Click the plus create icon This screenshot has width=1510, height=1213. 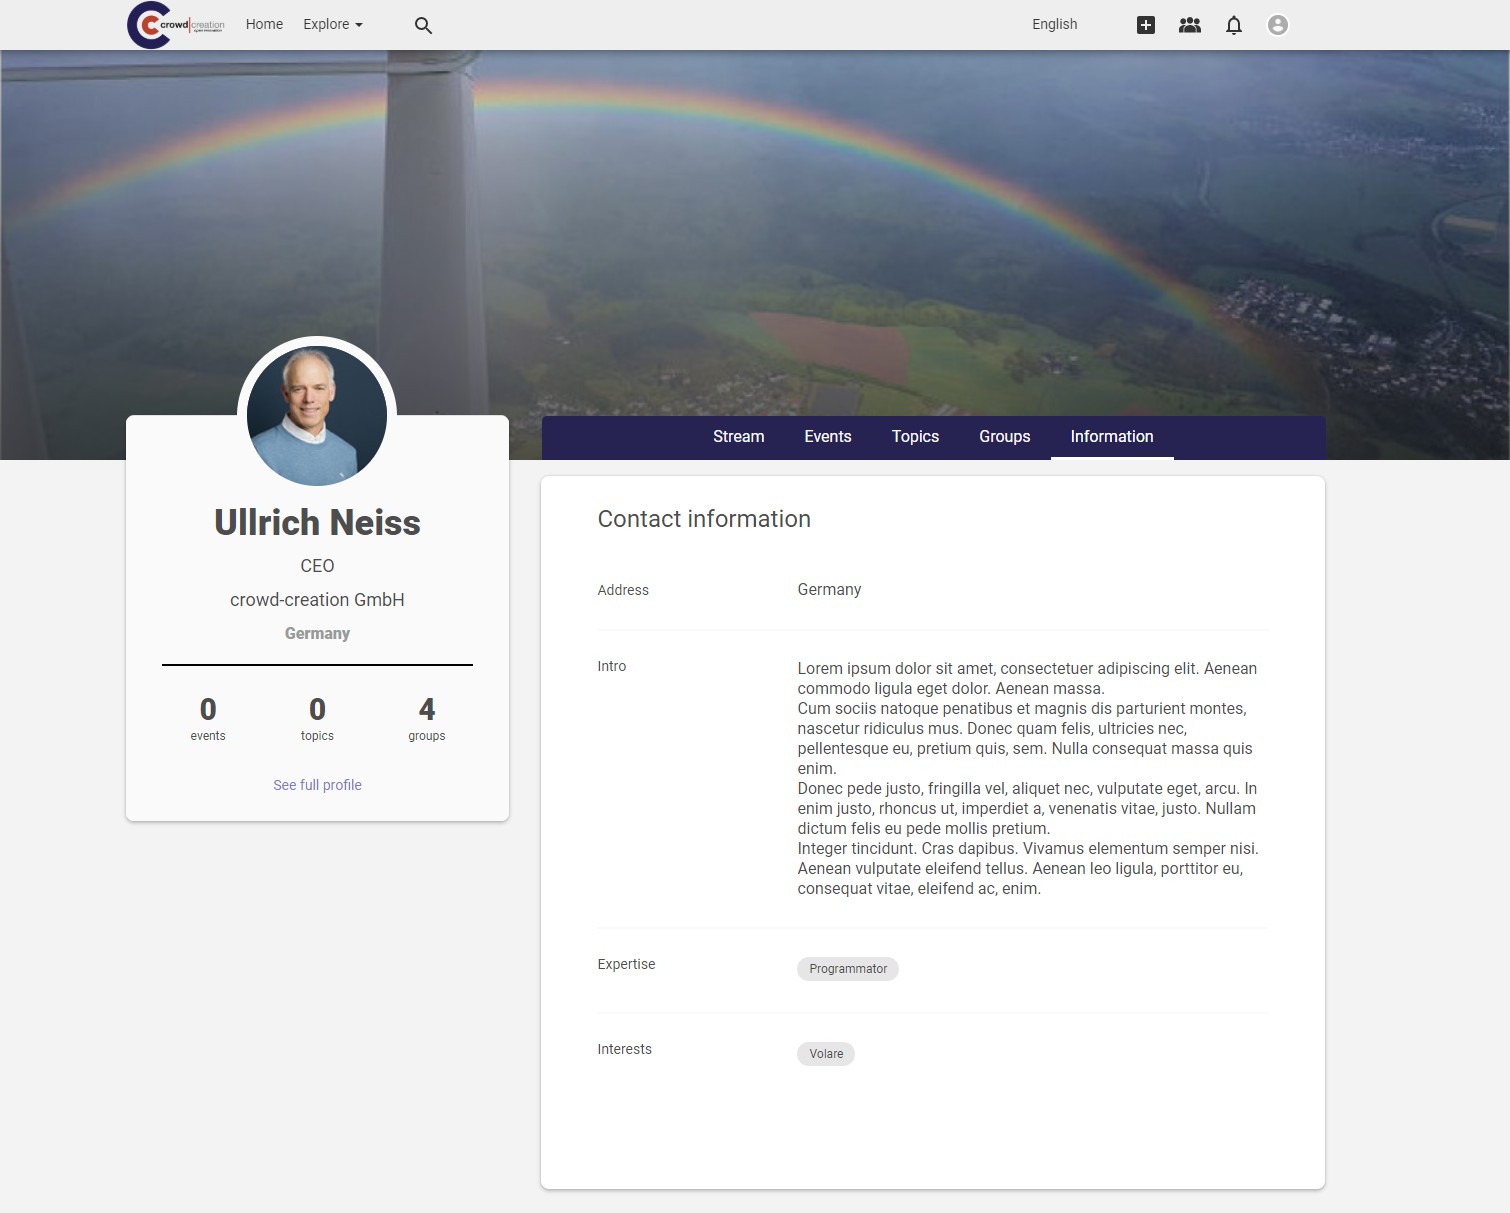pyautogui.click(x=1146, y=25)
